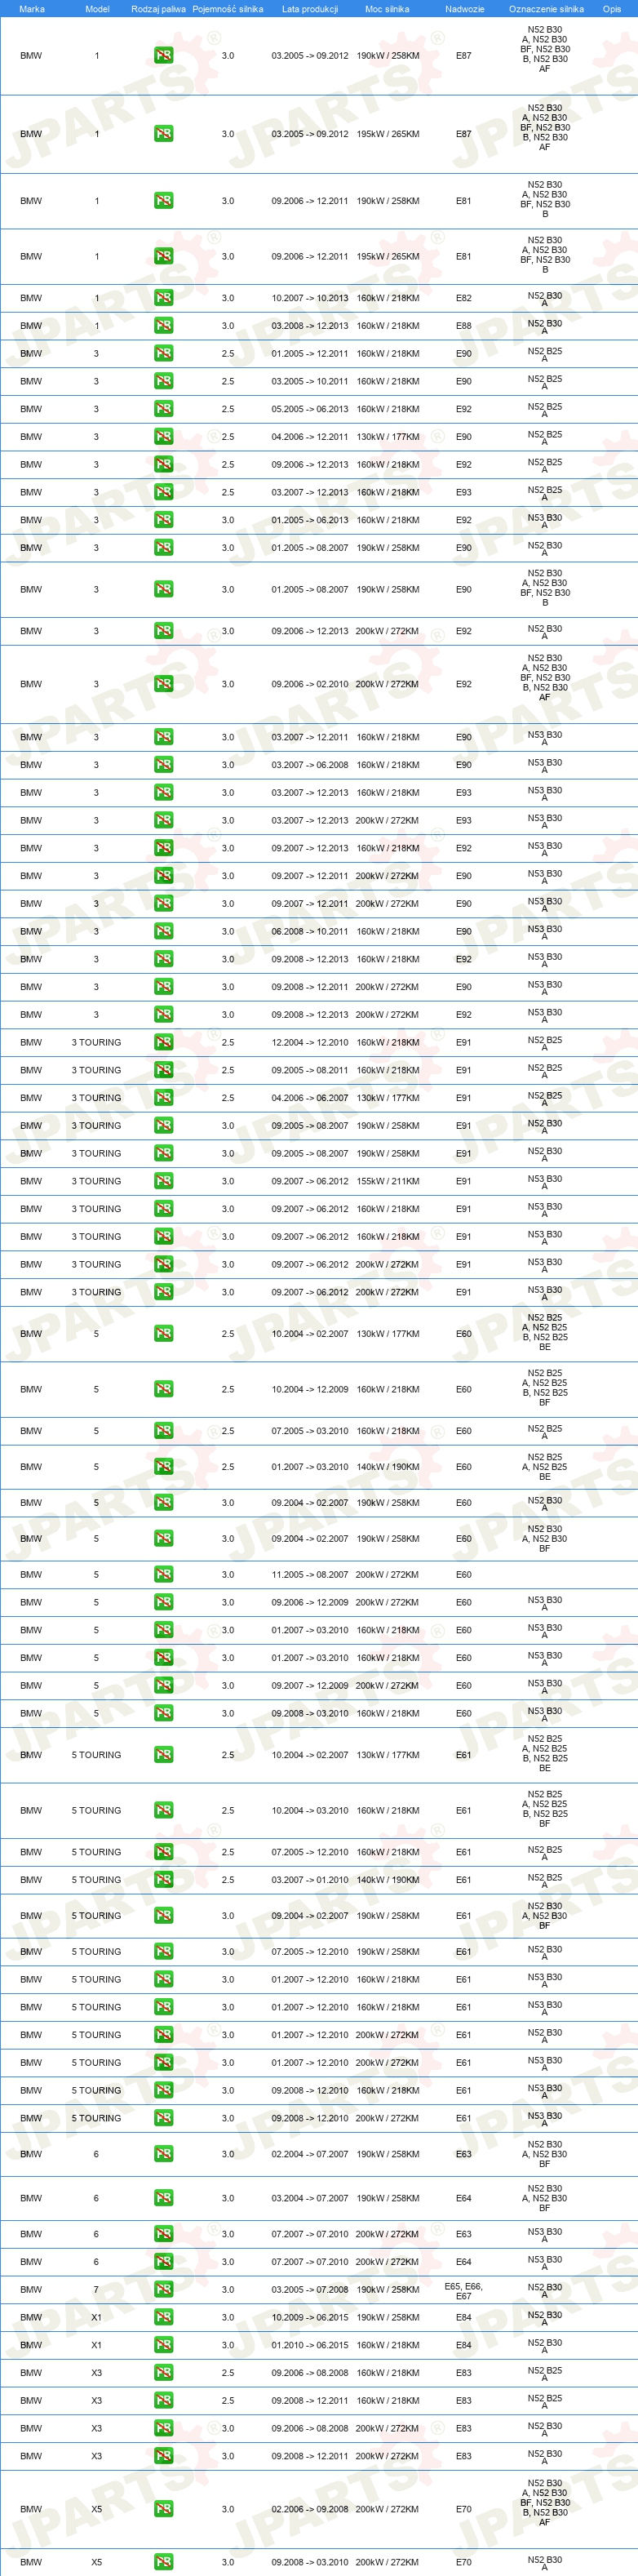
Task: Click fuel icon in BMW 3 E93 2.5 row
Action: (164, 493)
